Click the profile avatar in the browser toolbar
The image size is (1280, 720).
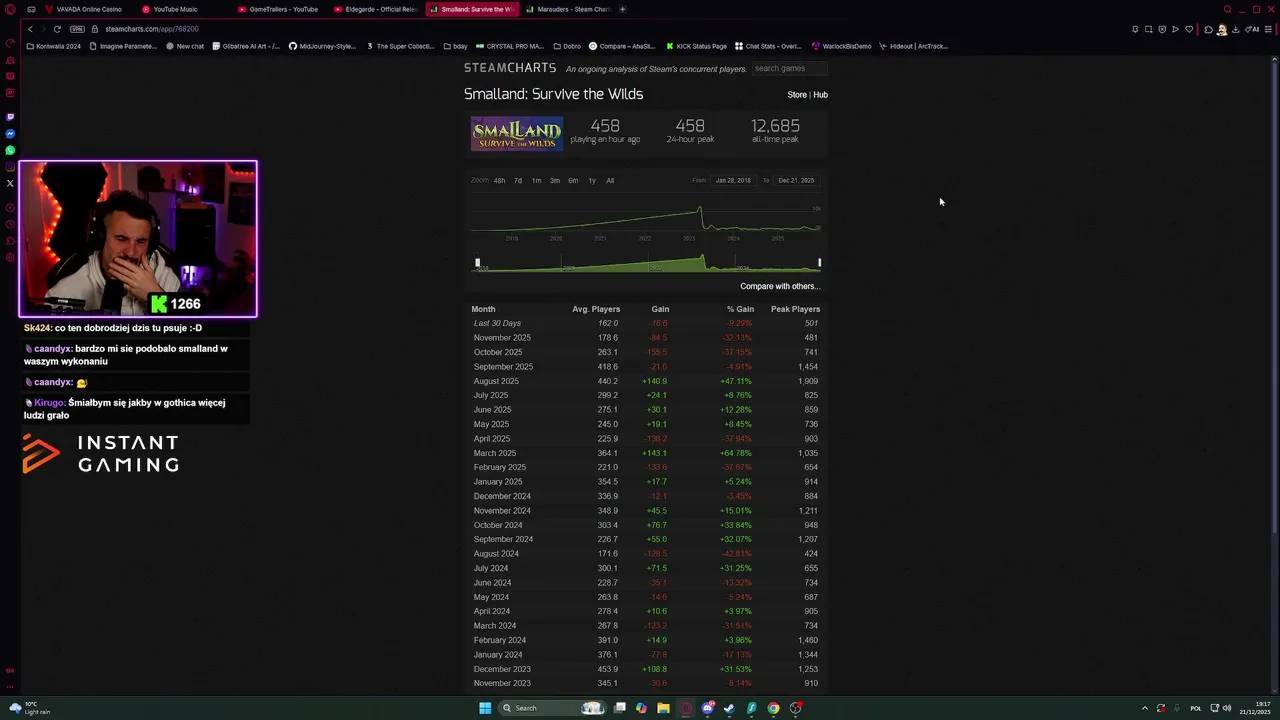tap(1222, 29)
